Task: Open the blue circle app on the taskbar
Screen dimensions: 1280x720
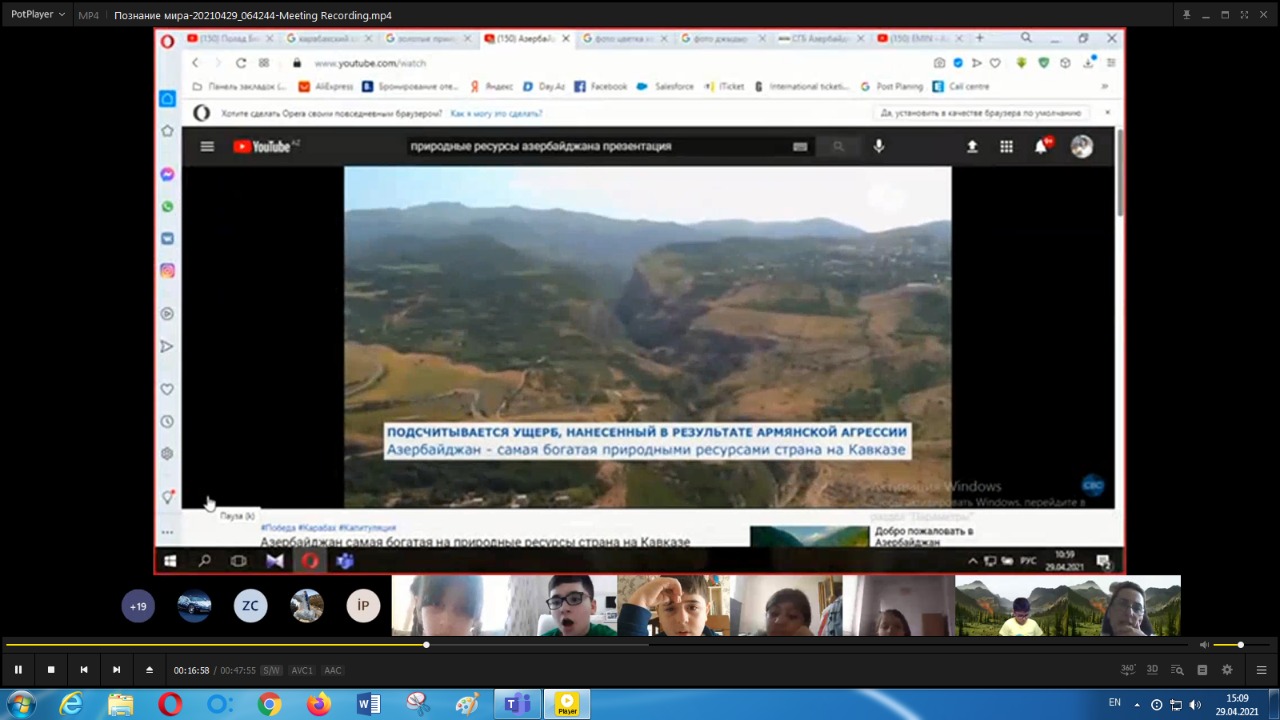Action: 219,705
